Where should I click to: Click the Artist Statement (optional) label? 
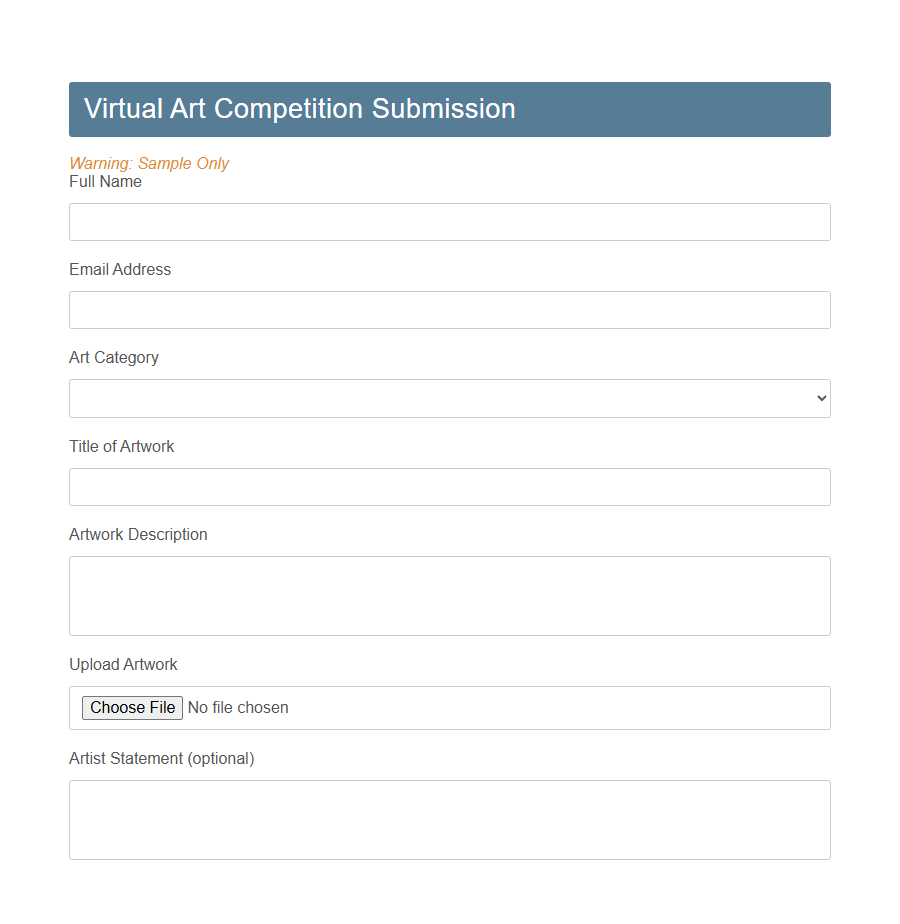(x=161, y=758)
